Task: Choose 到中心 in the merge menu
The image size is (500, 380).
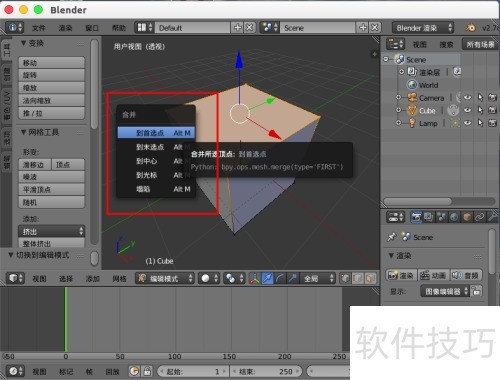Action: 156,161
